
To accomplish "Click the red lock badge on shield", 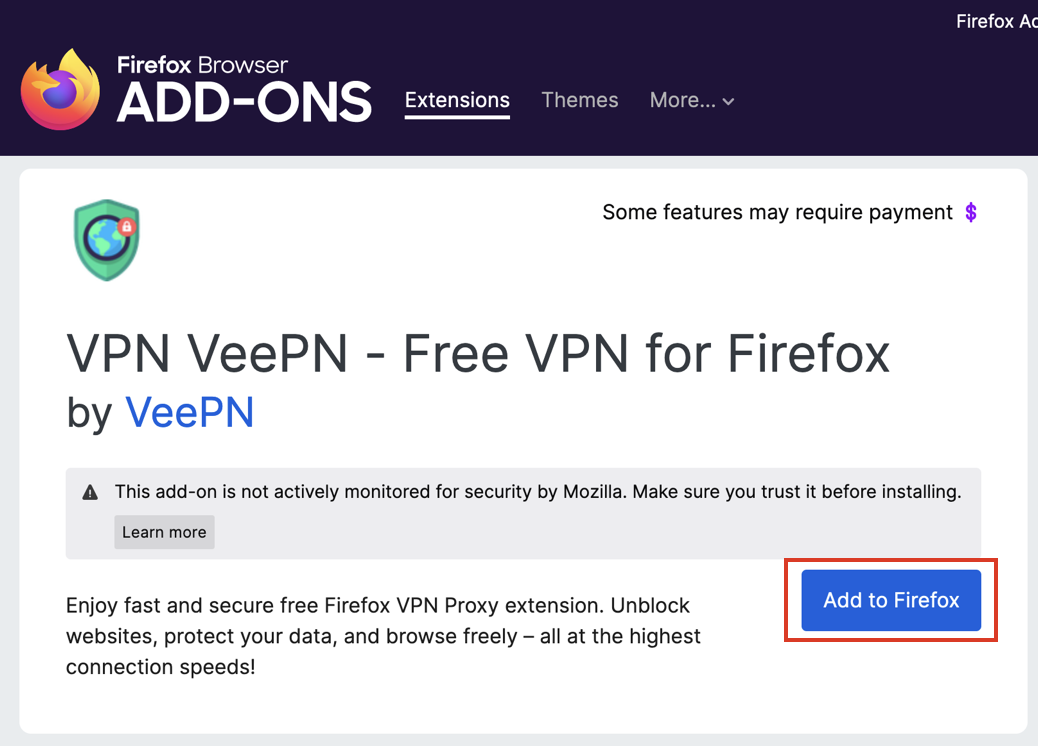I will (x=126, y=227).
